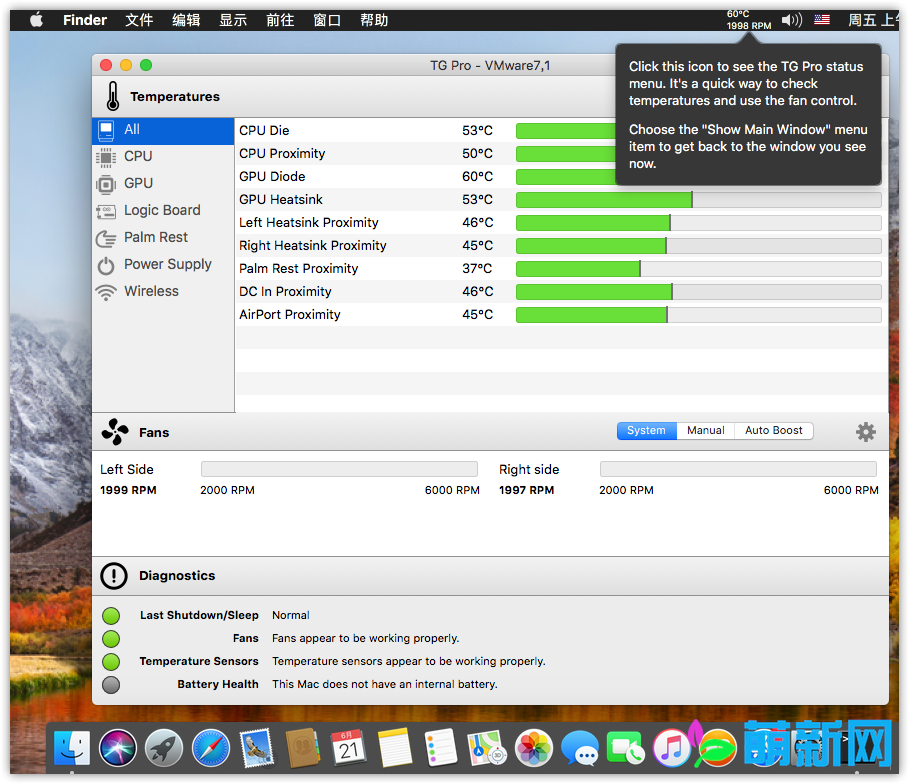Screen dimensions: 909x784
Task: Open Photos app in the Dock
Action: click(534, 748)
